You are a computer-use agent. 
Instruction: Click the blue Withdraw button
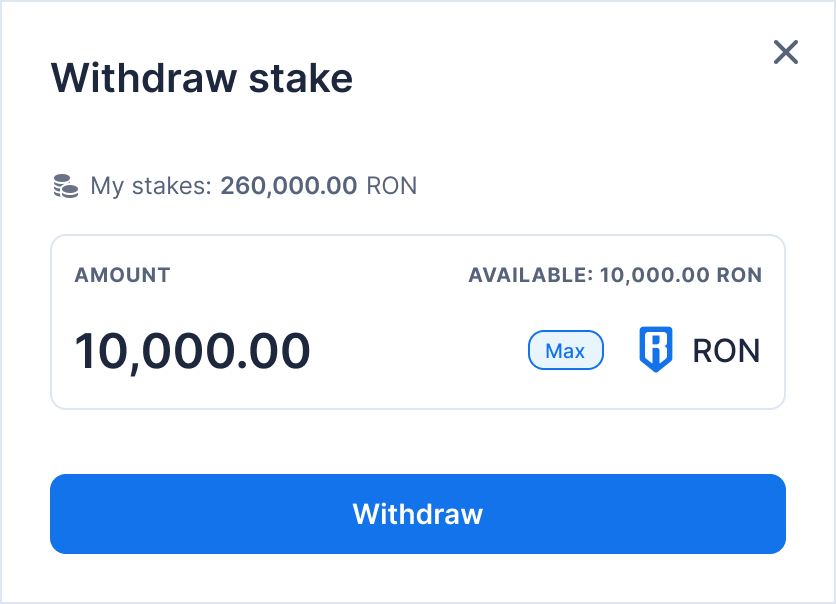point(418,514)
